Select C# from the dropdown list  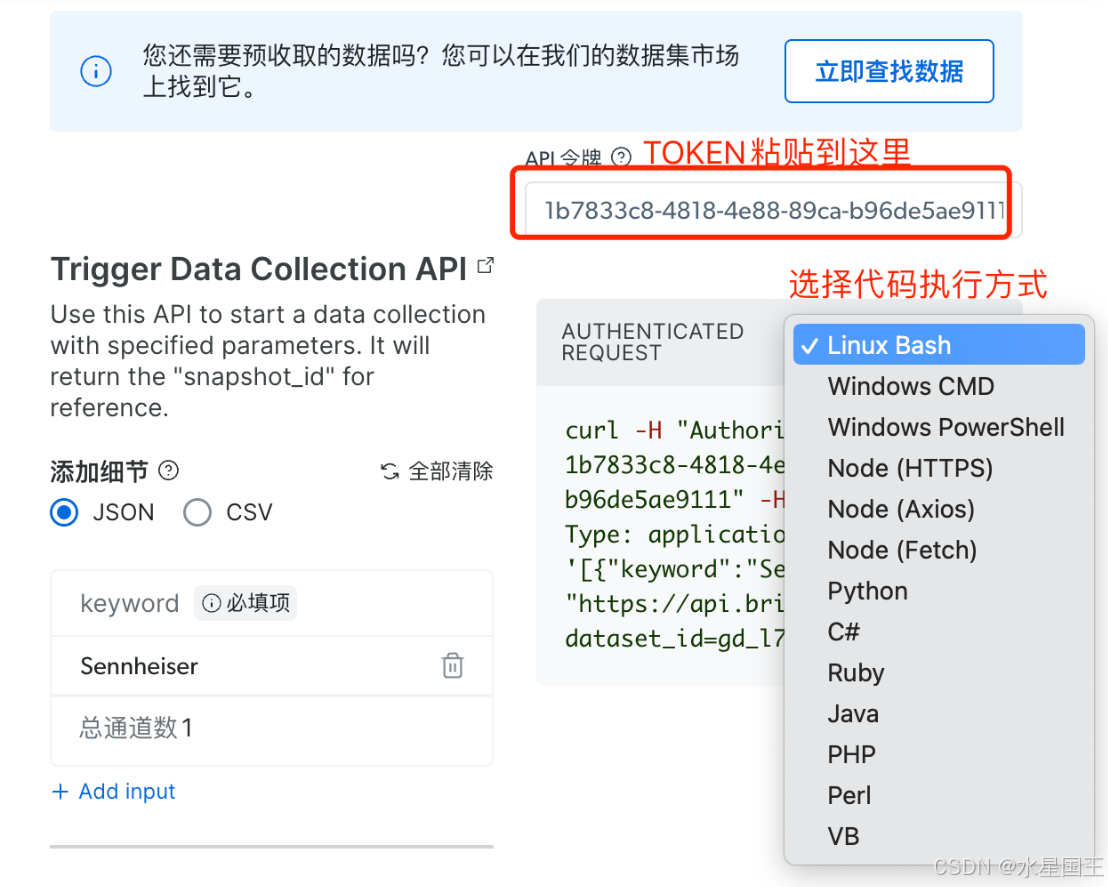coord(938,632)
